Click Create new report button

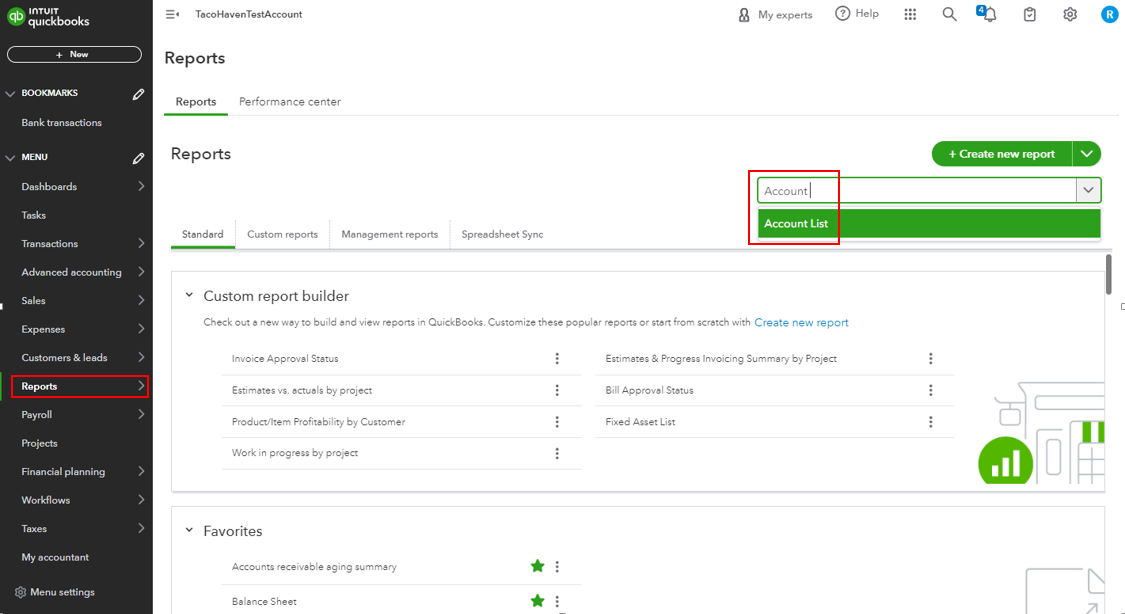point(1002,154)
